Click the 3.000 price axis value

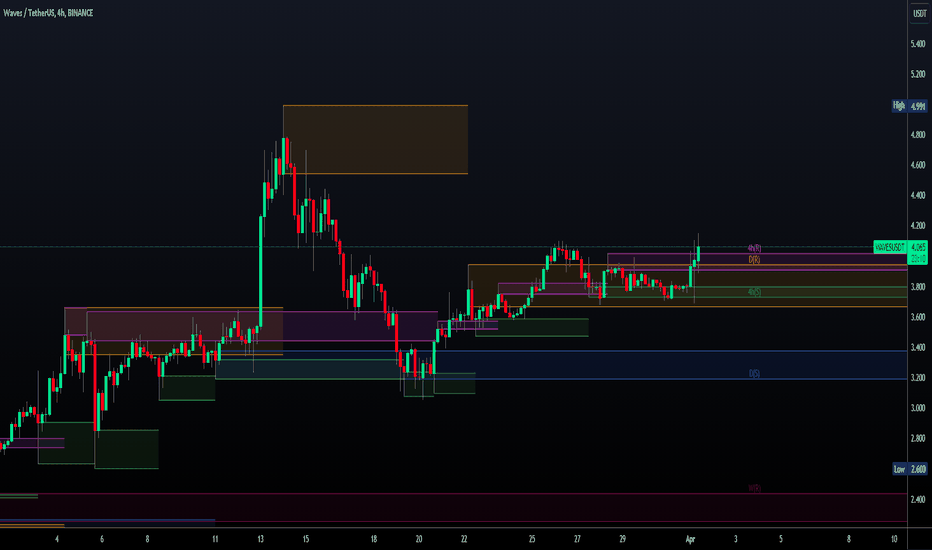click(x=918, y=408)
